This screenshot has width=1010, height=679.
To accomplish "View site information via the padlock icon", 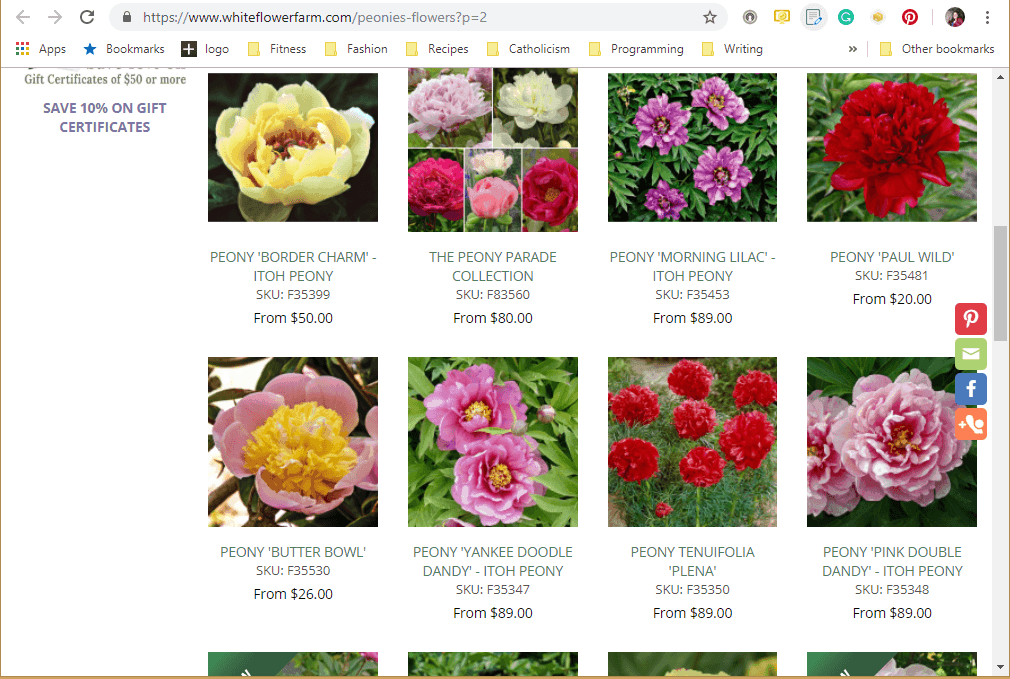I will tap(126, 16).
